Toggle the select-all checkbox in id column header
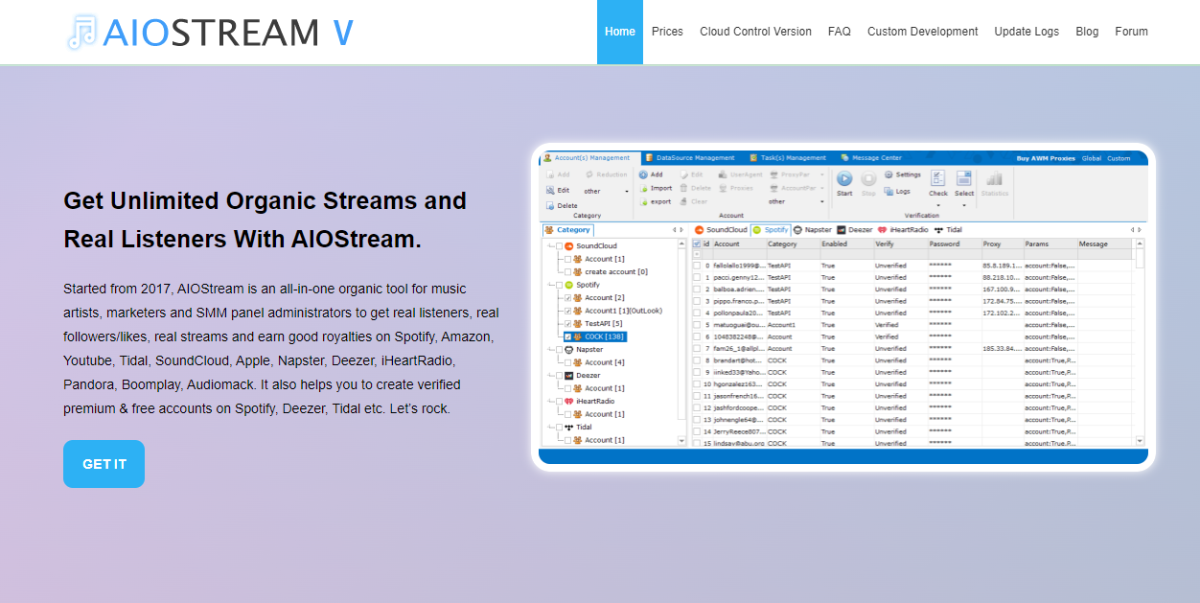1200x603 pixels. (x=697, y=244)
